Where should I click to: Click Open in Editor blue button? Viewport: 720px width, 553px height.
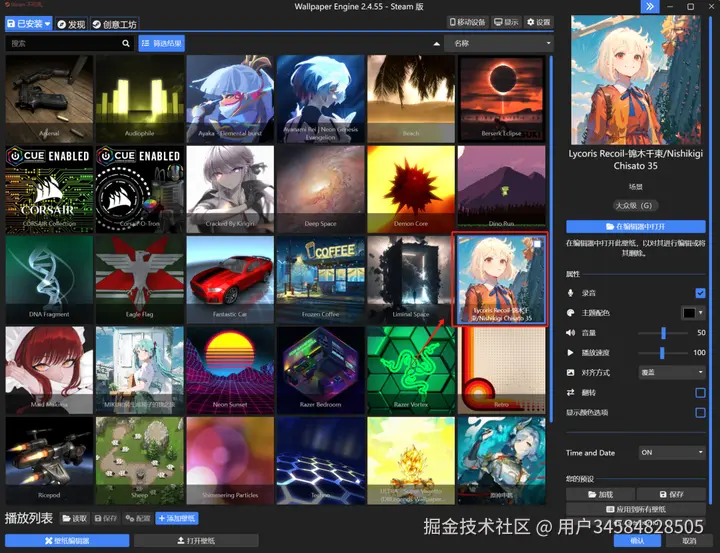(636, 226)
